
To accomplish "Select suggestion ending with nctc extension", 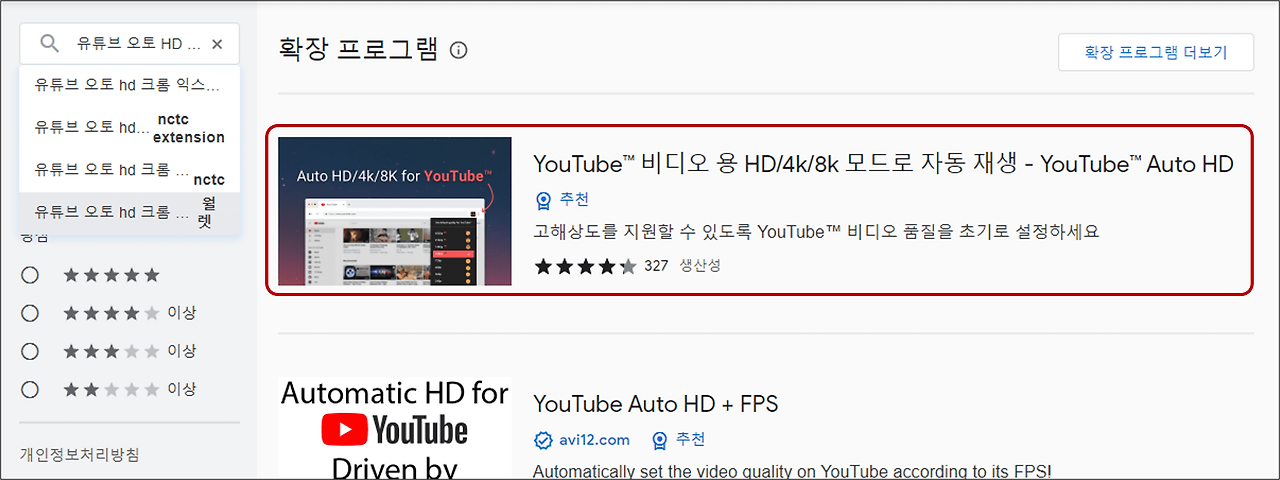I will [130, 128].
